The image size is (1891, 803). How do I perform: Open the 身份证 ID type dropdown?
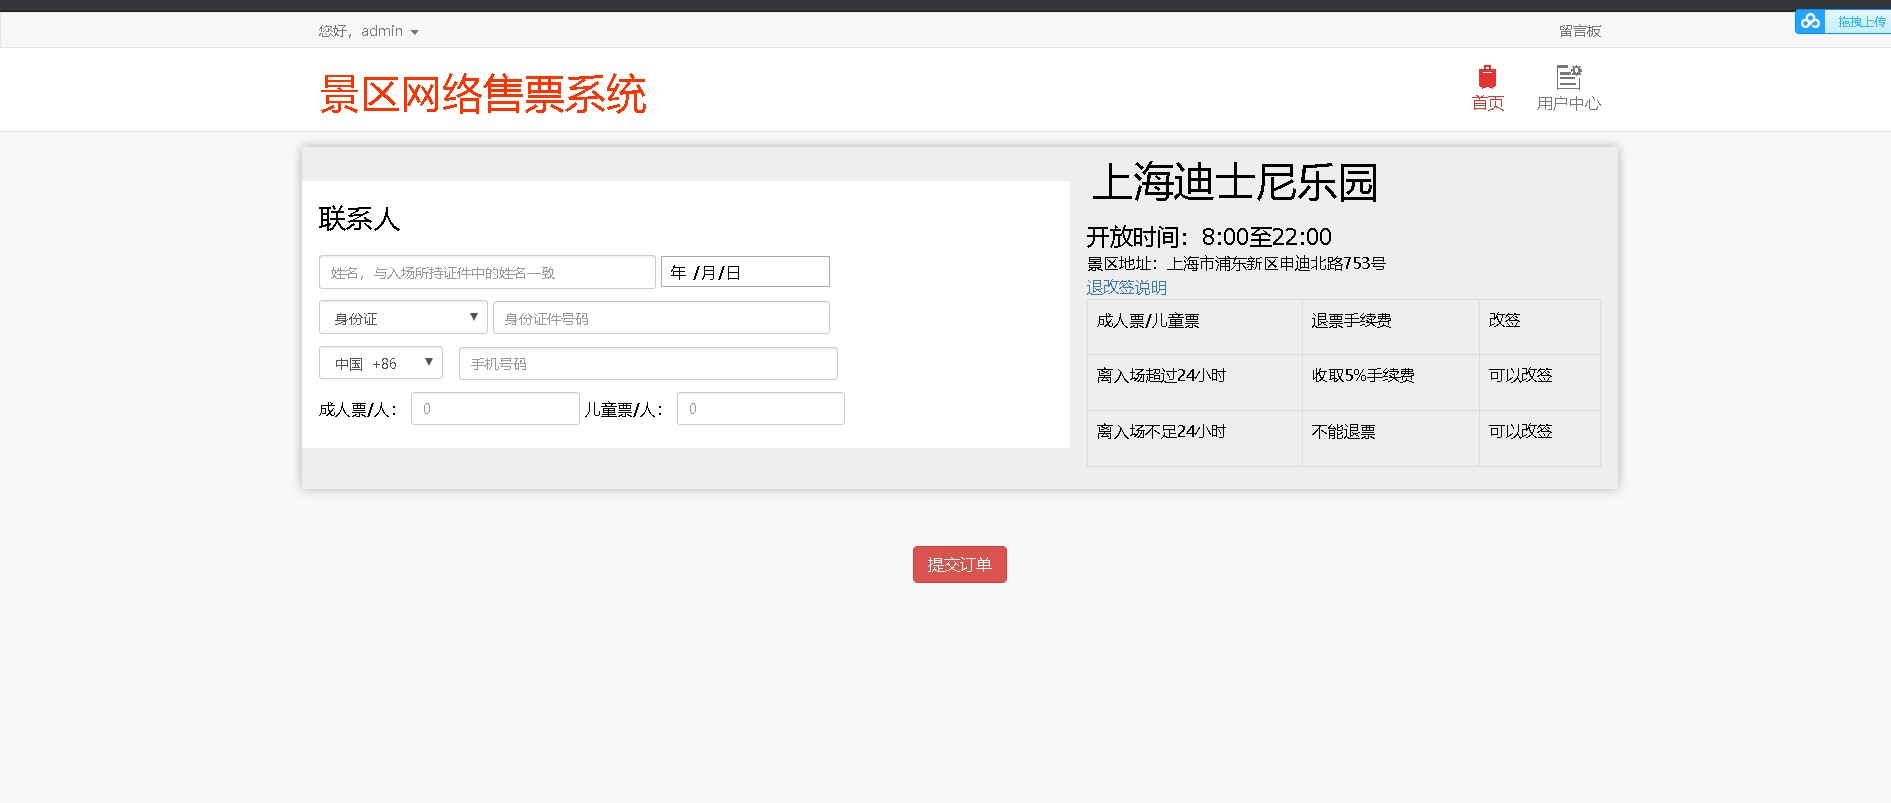[403, 318]
